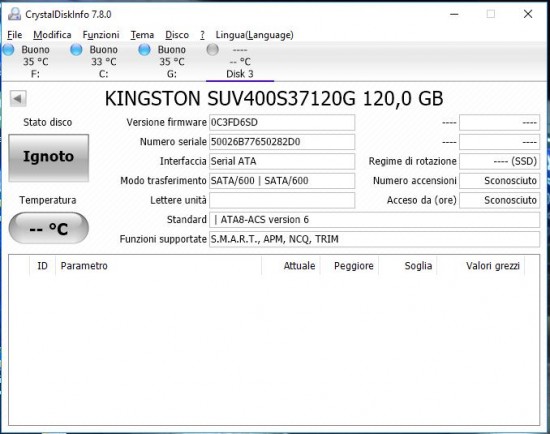
Task: Switch to the G: disk tab
Action: [x=172, y=61]
